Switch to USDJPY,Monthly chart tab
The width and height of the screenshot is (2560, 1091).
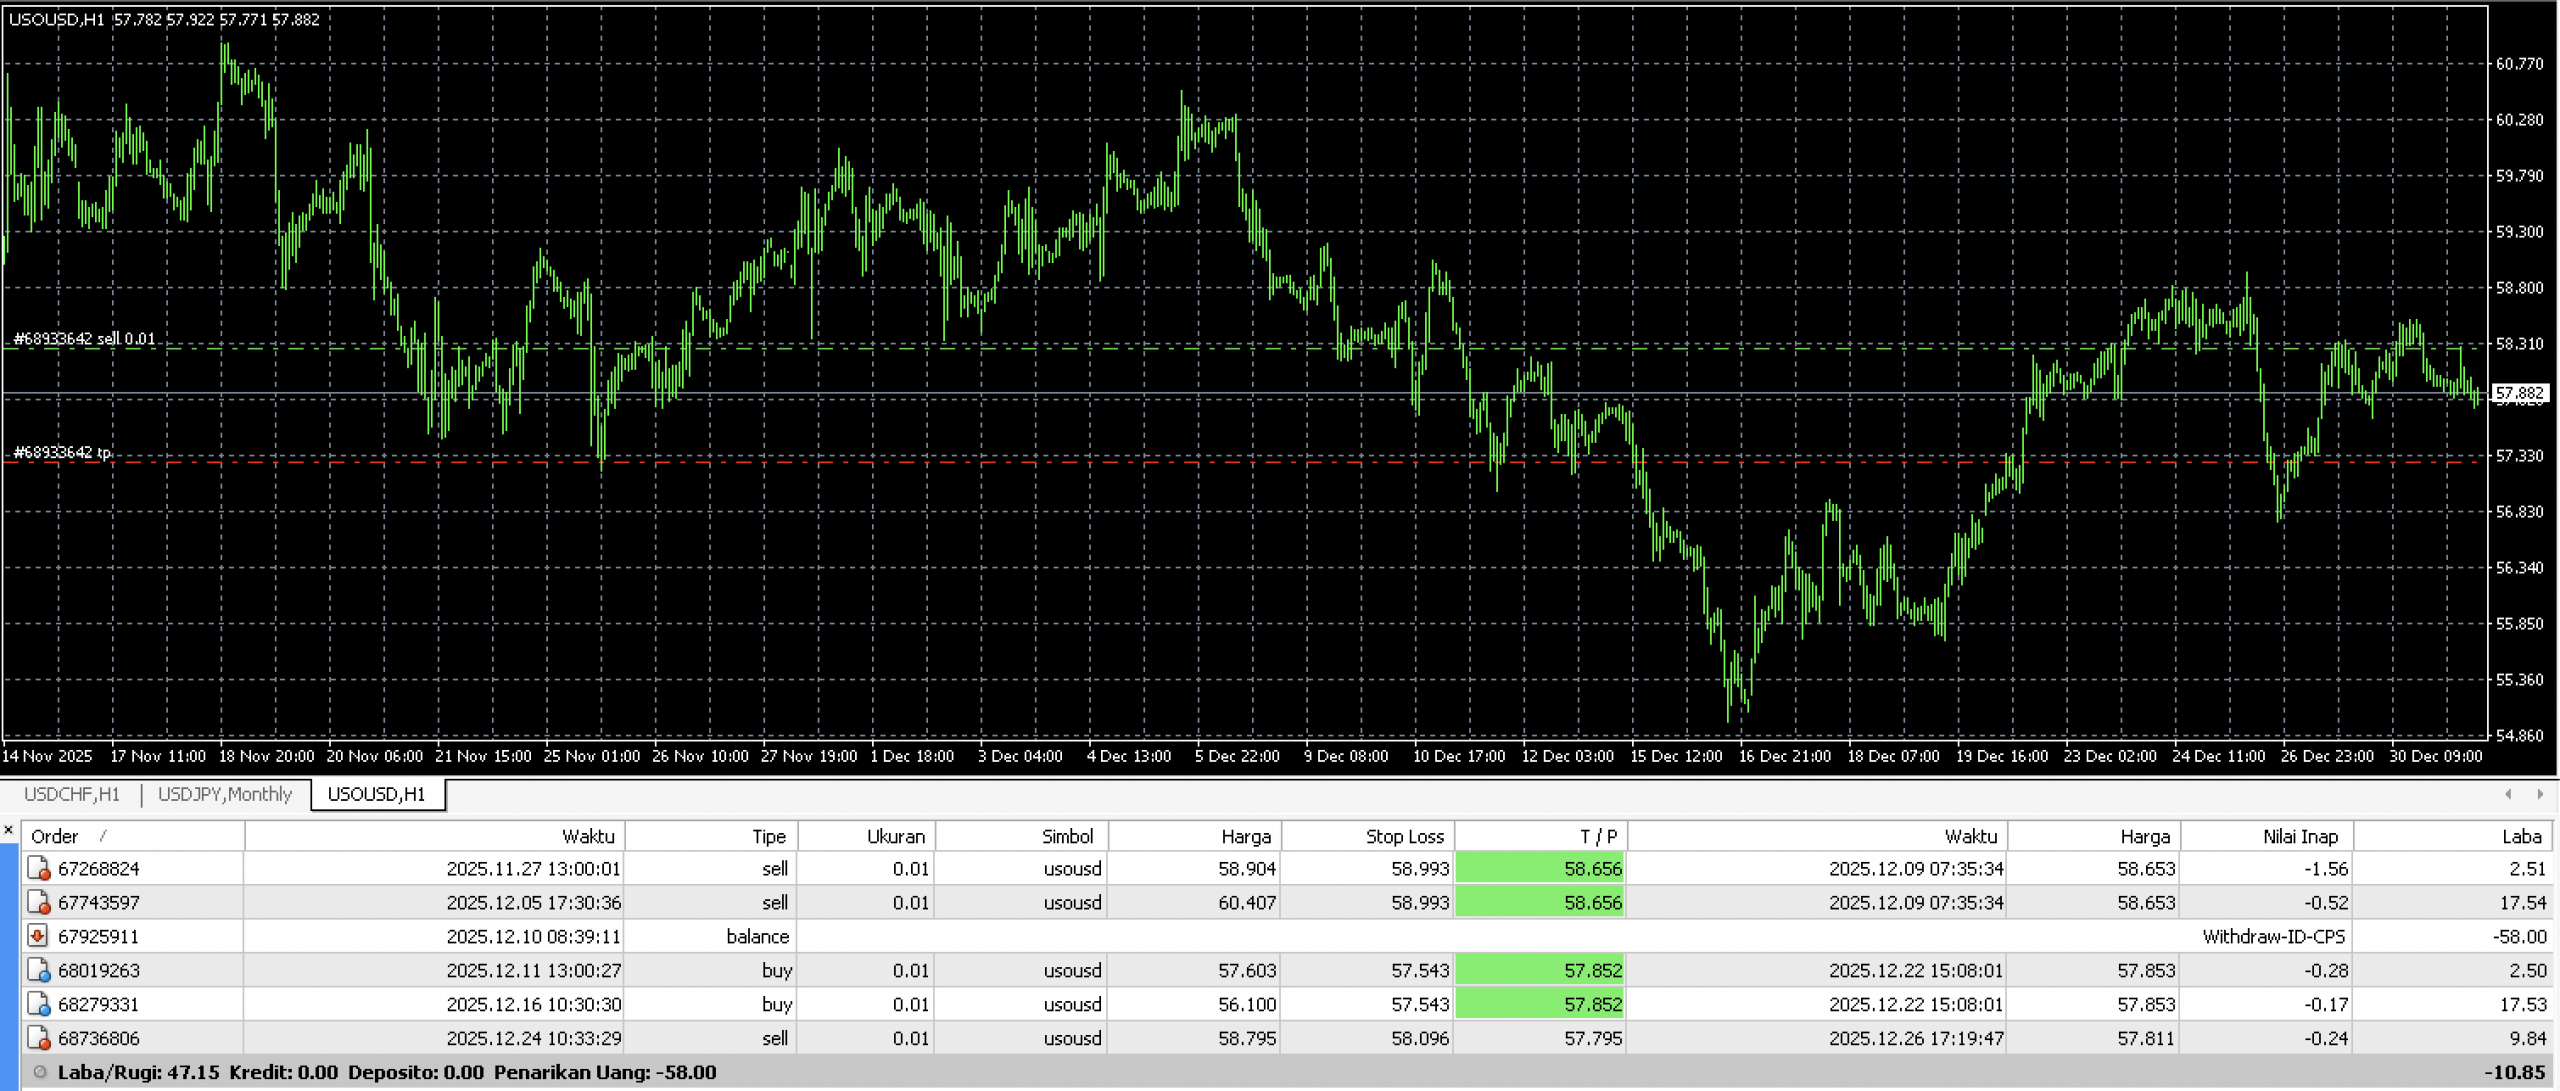click(x=225, y=794)
